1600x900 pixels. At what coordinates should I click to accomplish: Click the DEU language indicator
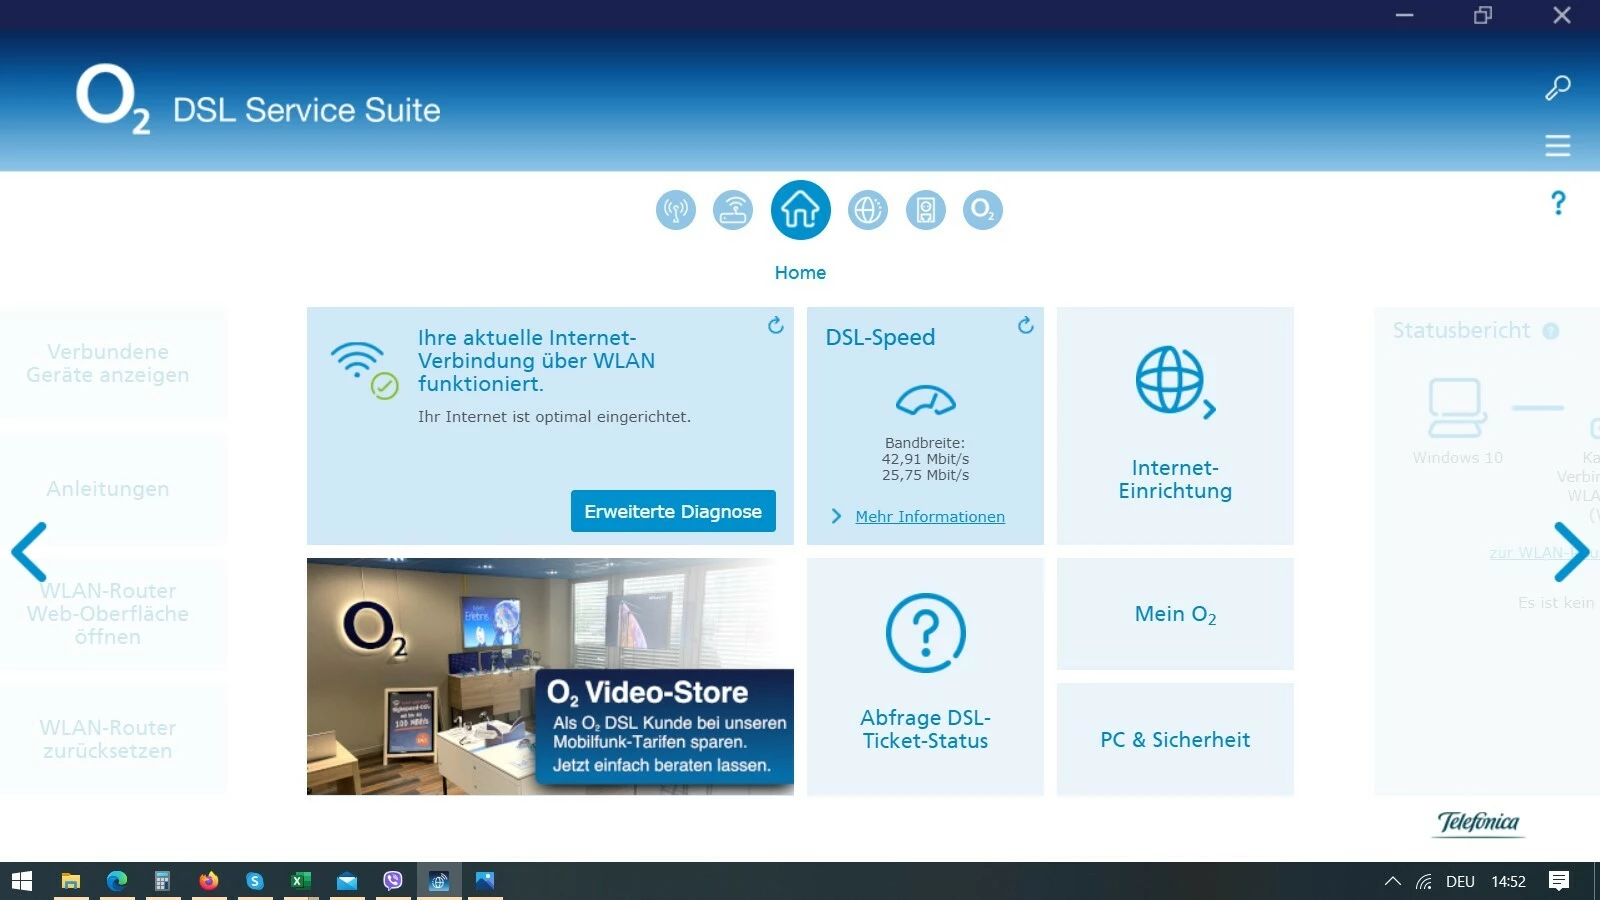[1460, 881]
